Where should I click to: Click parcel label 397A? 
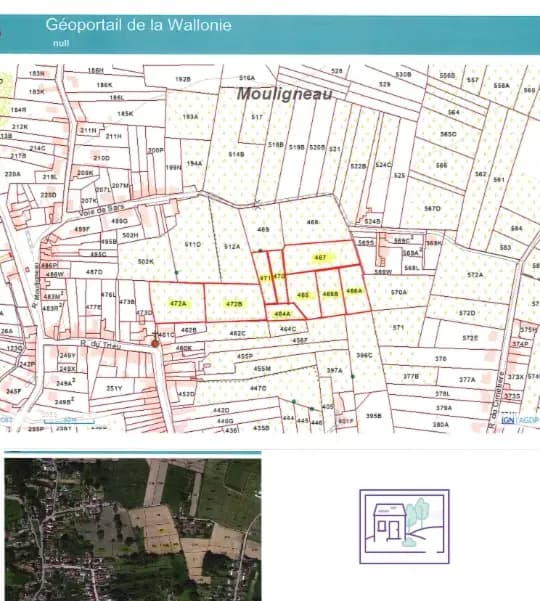pos(335,370)
